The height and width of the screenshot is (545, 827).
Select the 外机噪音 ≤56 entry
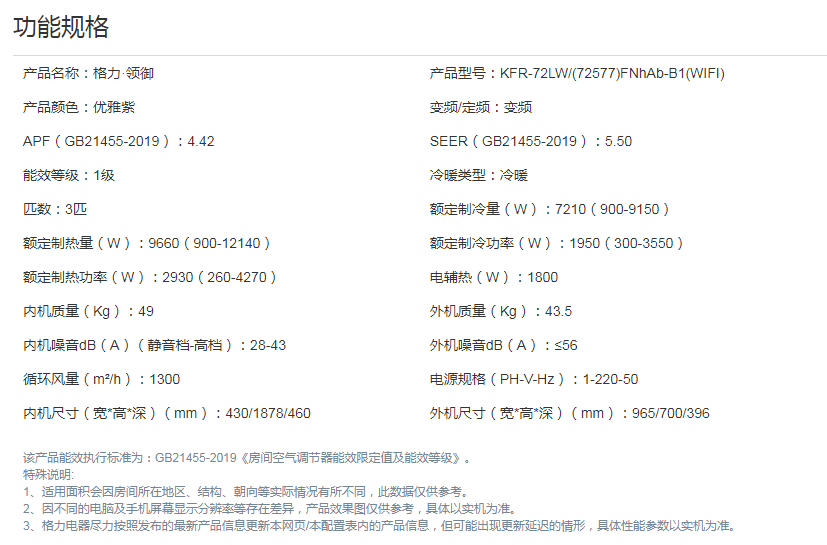(x=503, y=345)
